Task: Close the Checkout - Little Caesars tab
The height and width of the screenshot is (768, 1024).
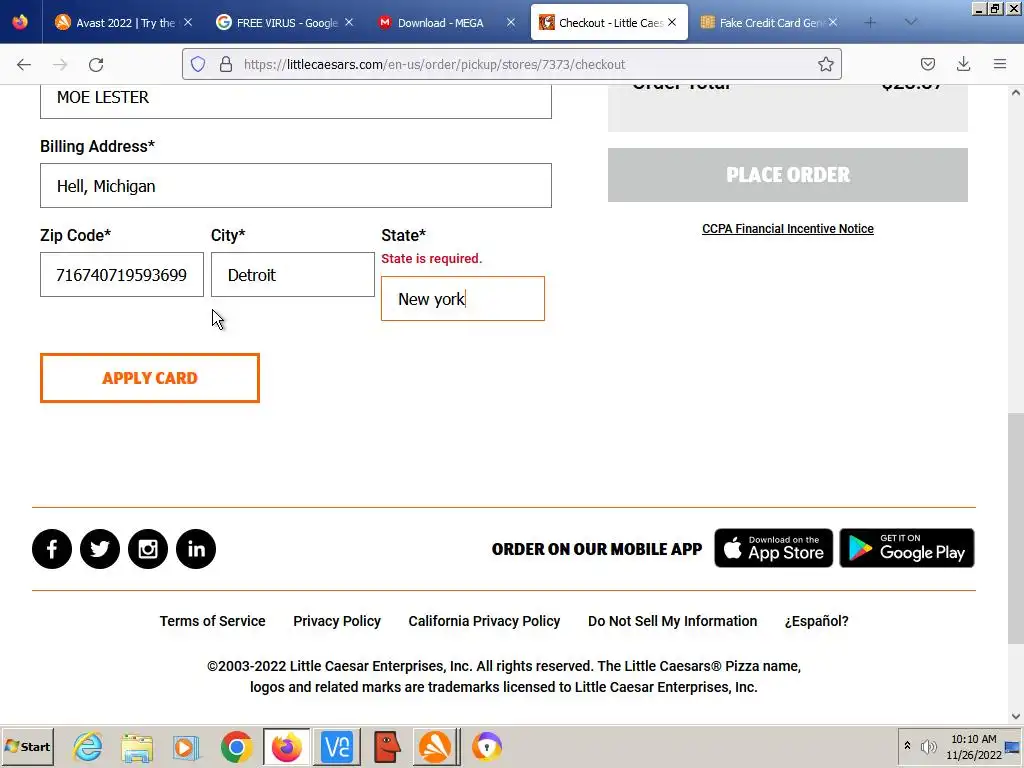Action: 672,22
